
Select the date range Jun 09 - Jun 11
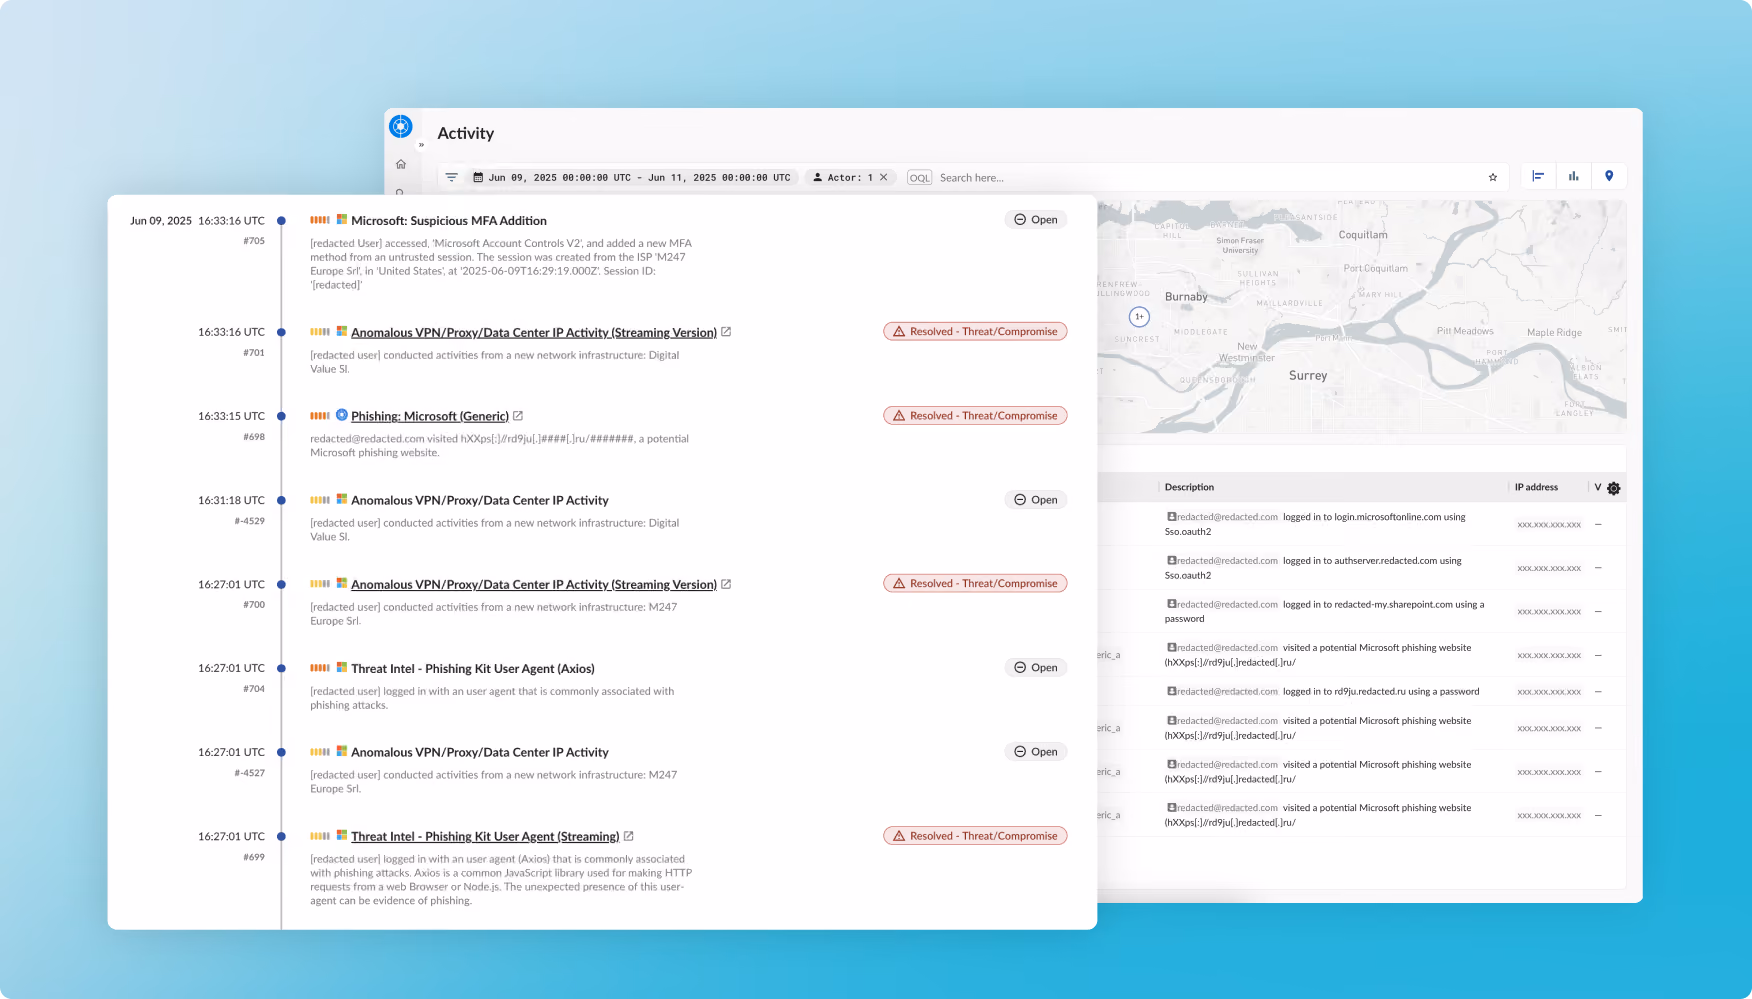[x=632, y=177]
